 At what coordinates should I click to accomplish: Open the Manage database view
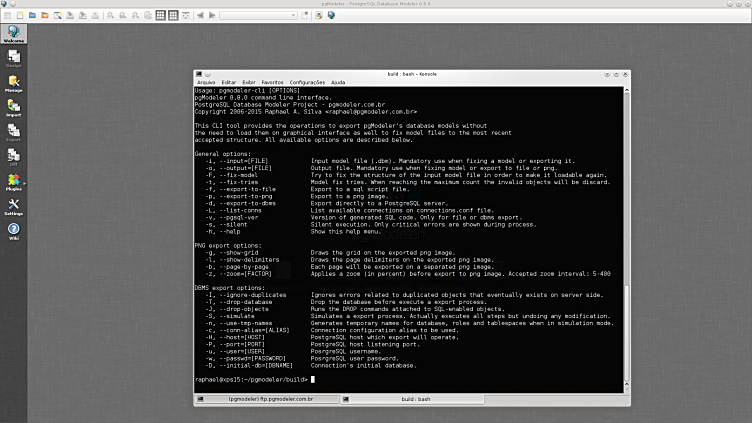(13, 83)
